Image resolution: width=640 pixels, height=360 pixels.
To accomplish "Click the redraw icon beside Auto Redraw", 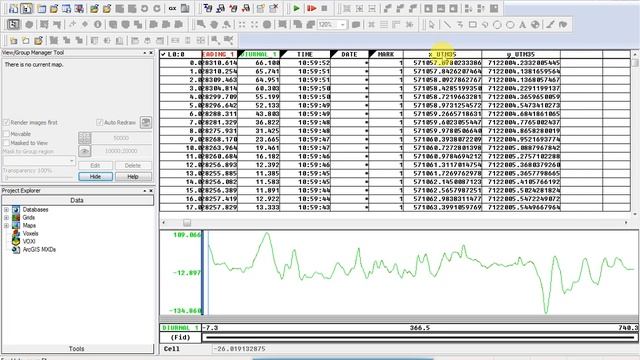I will (146, 122).
